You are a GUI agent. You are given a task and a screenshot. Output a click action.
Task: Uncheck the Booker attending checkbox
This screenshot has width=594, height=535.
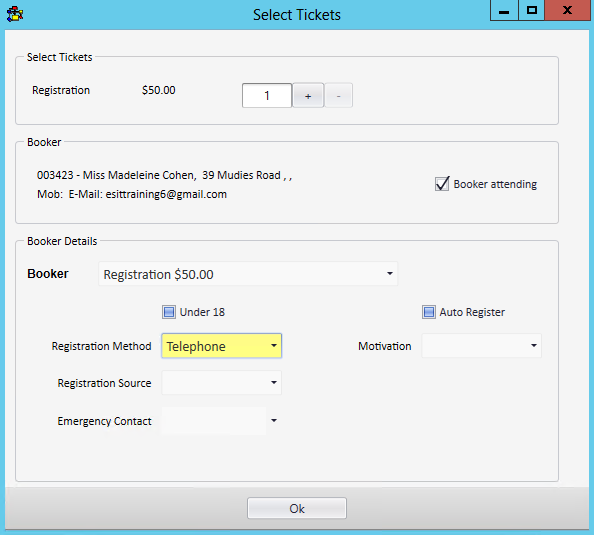tap(442, 184)
